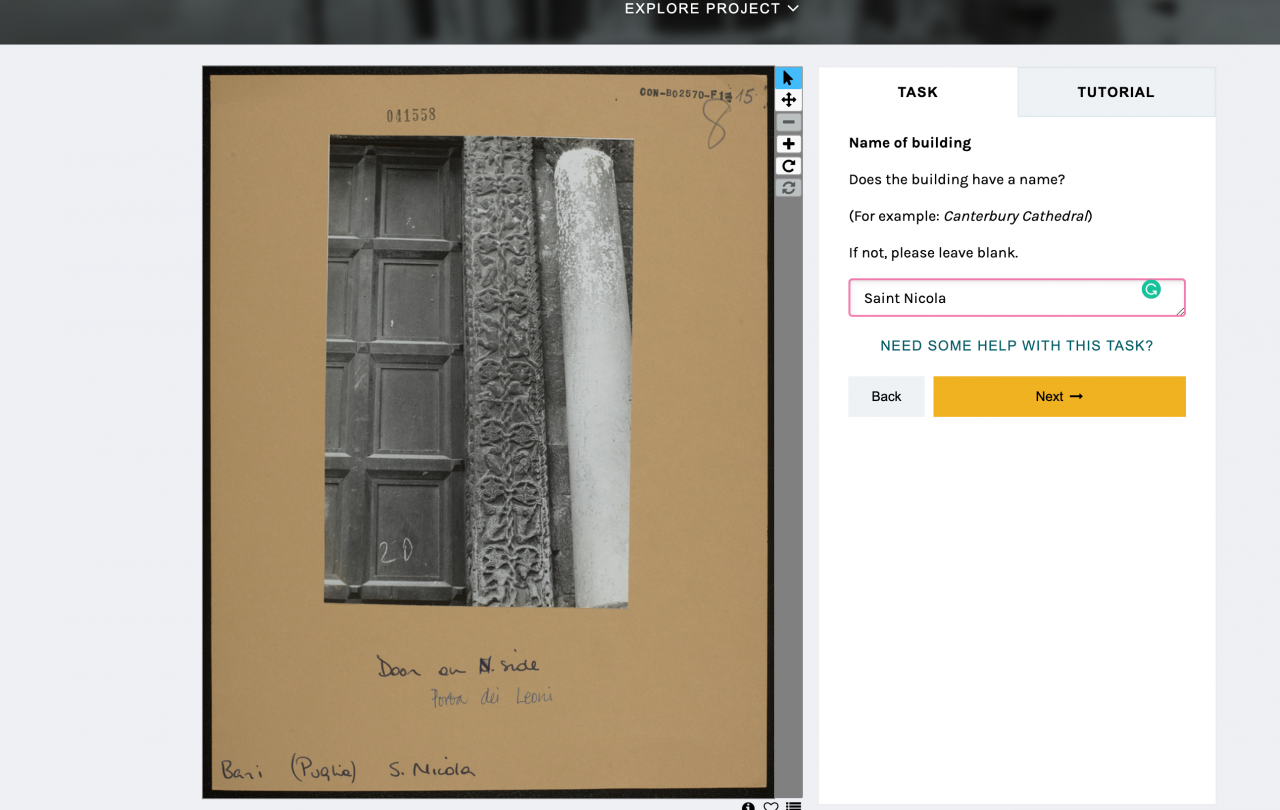The width and height of the screenshot is (1280, 810).
Task: Click the text 'Does the building have a name?'
Action: [x=957, y=180]
